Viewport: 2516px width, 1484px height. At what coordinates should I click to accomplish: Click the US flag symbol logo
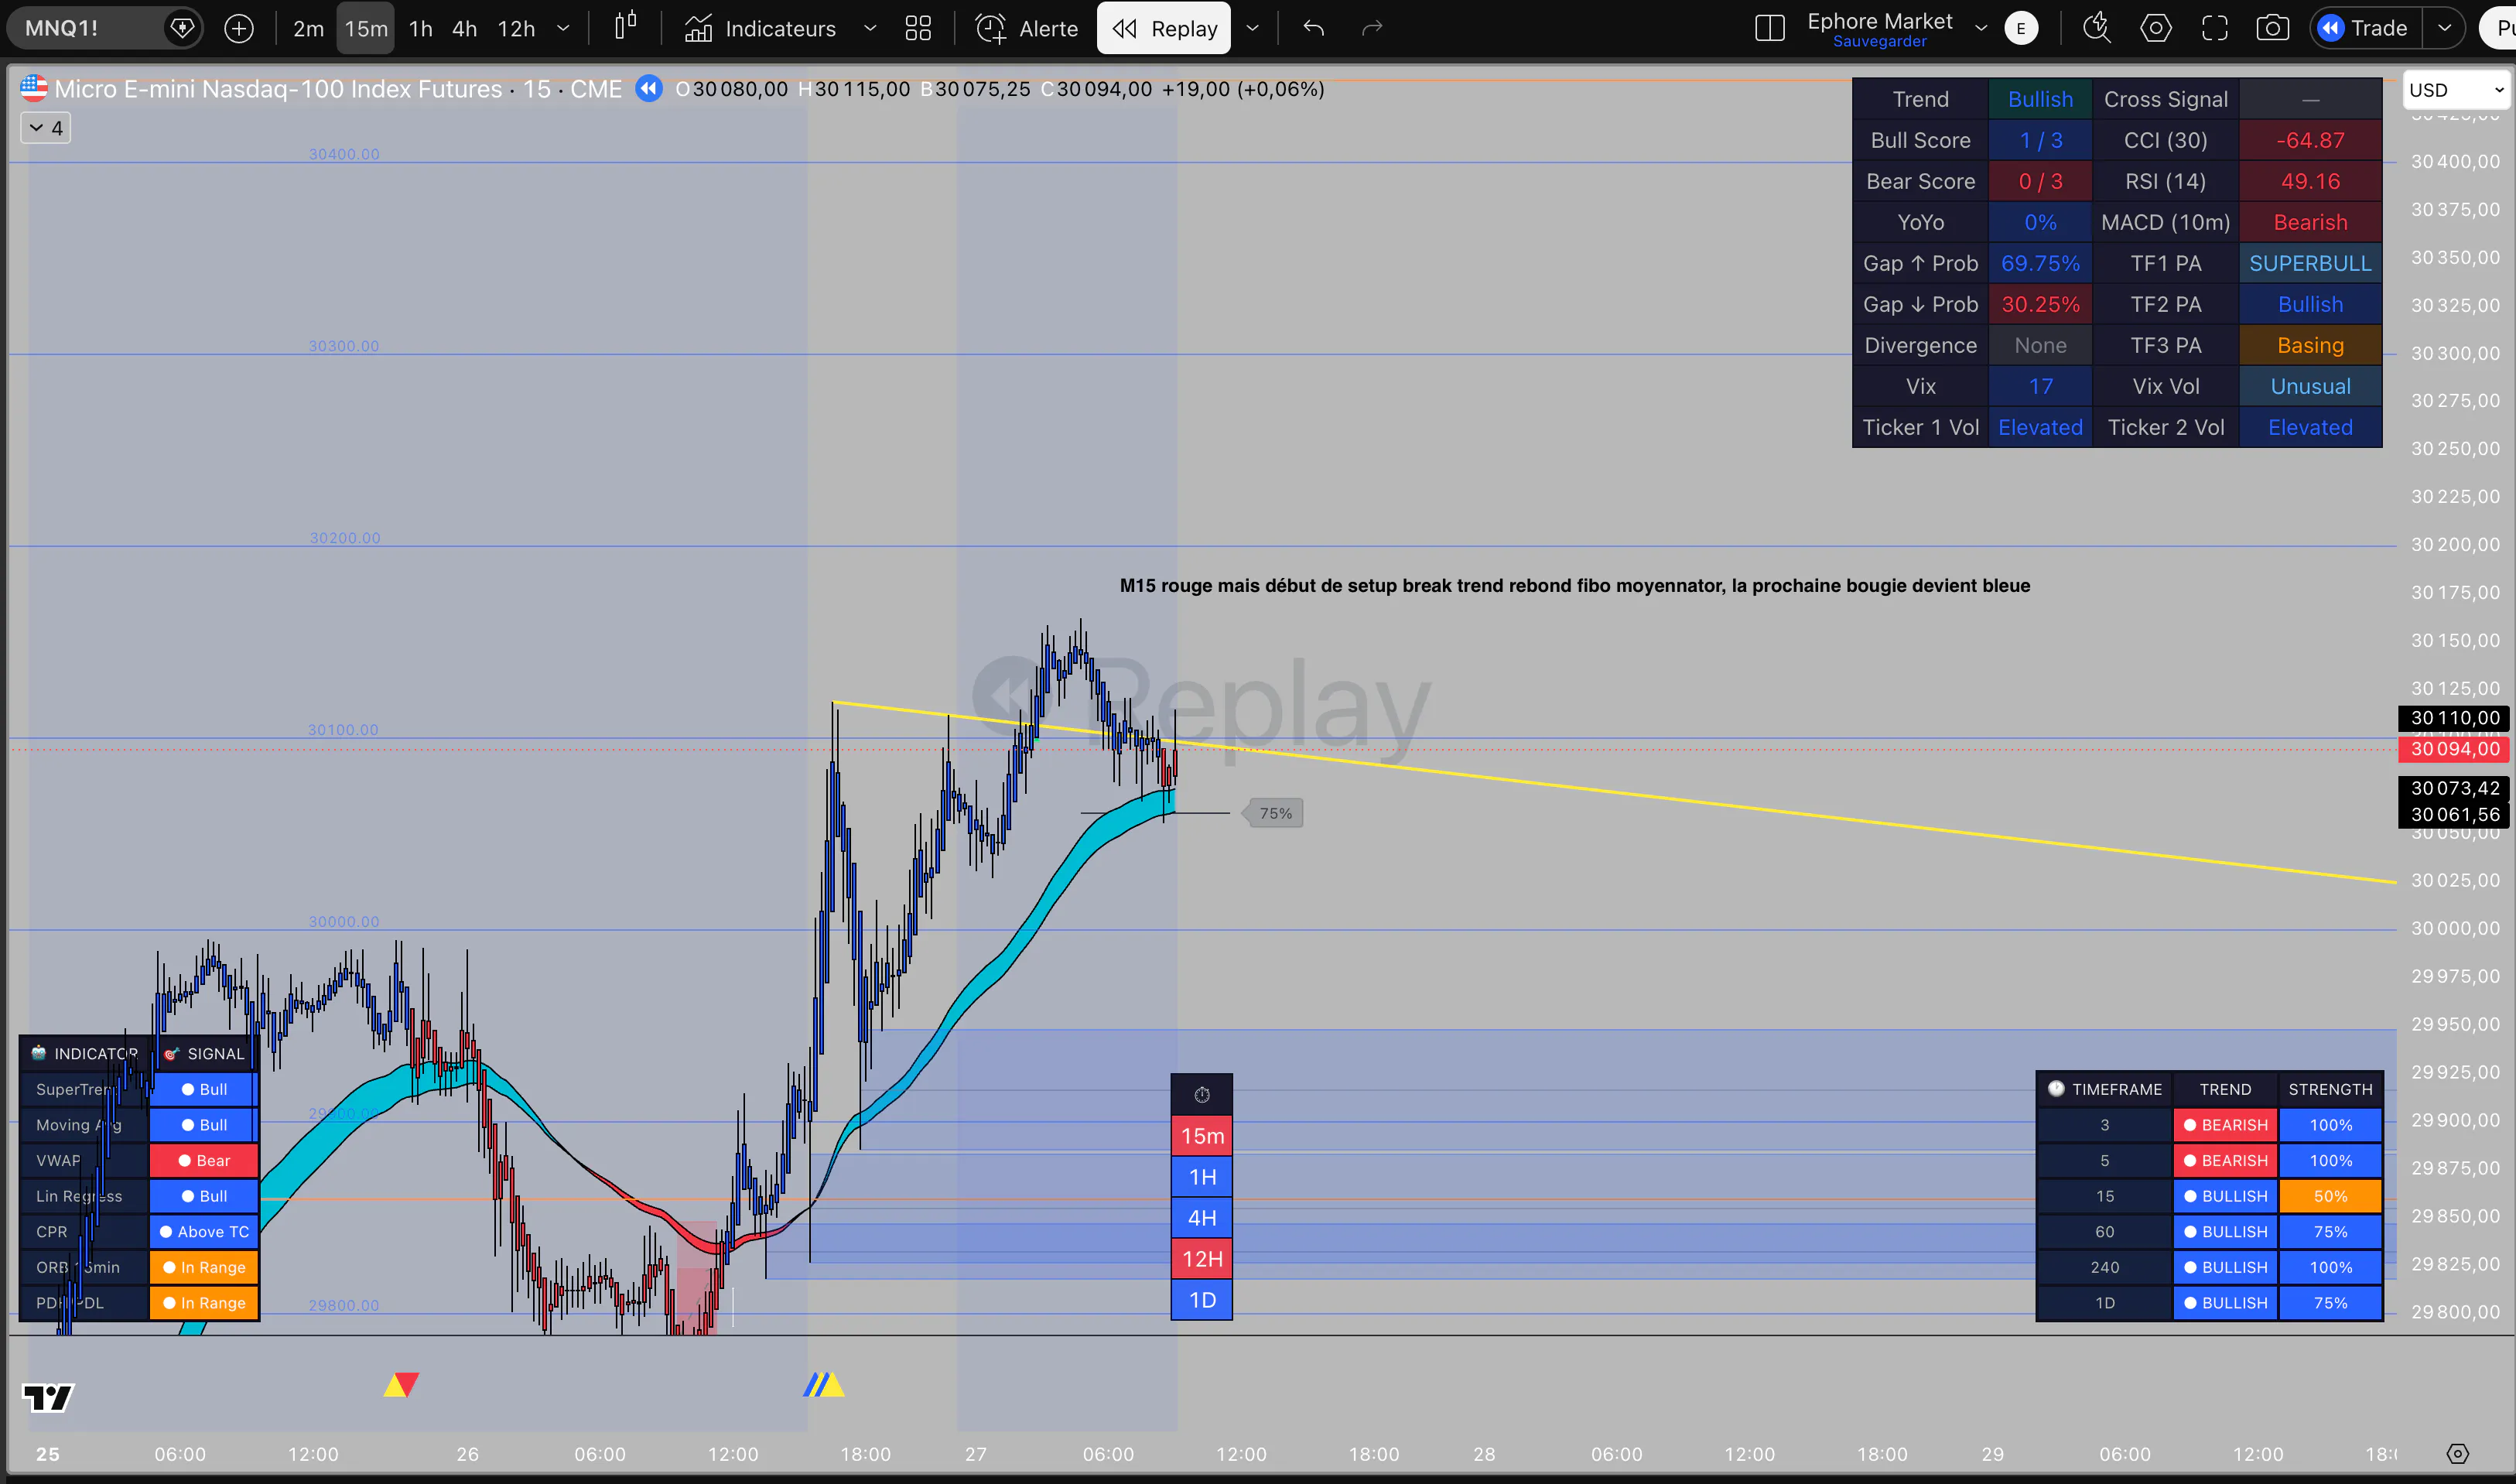pyautogui.click(x=33, y=88)
